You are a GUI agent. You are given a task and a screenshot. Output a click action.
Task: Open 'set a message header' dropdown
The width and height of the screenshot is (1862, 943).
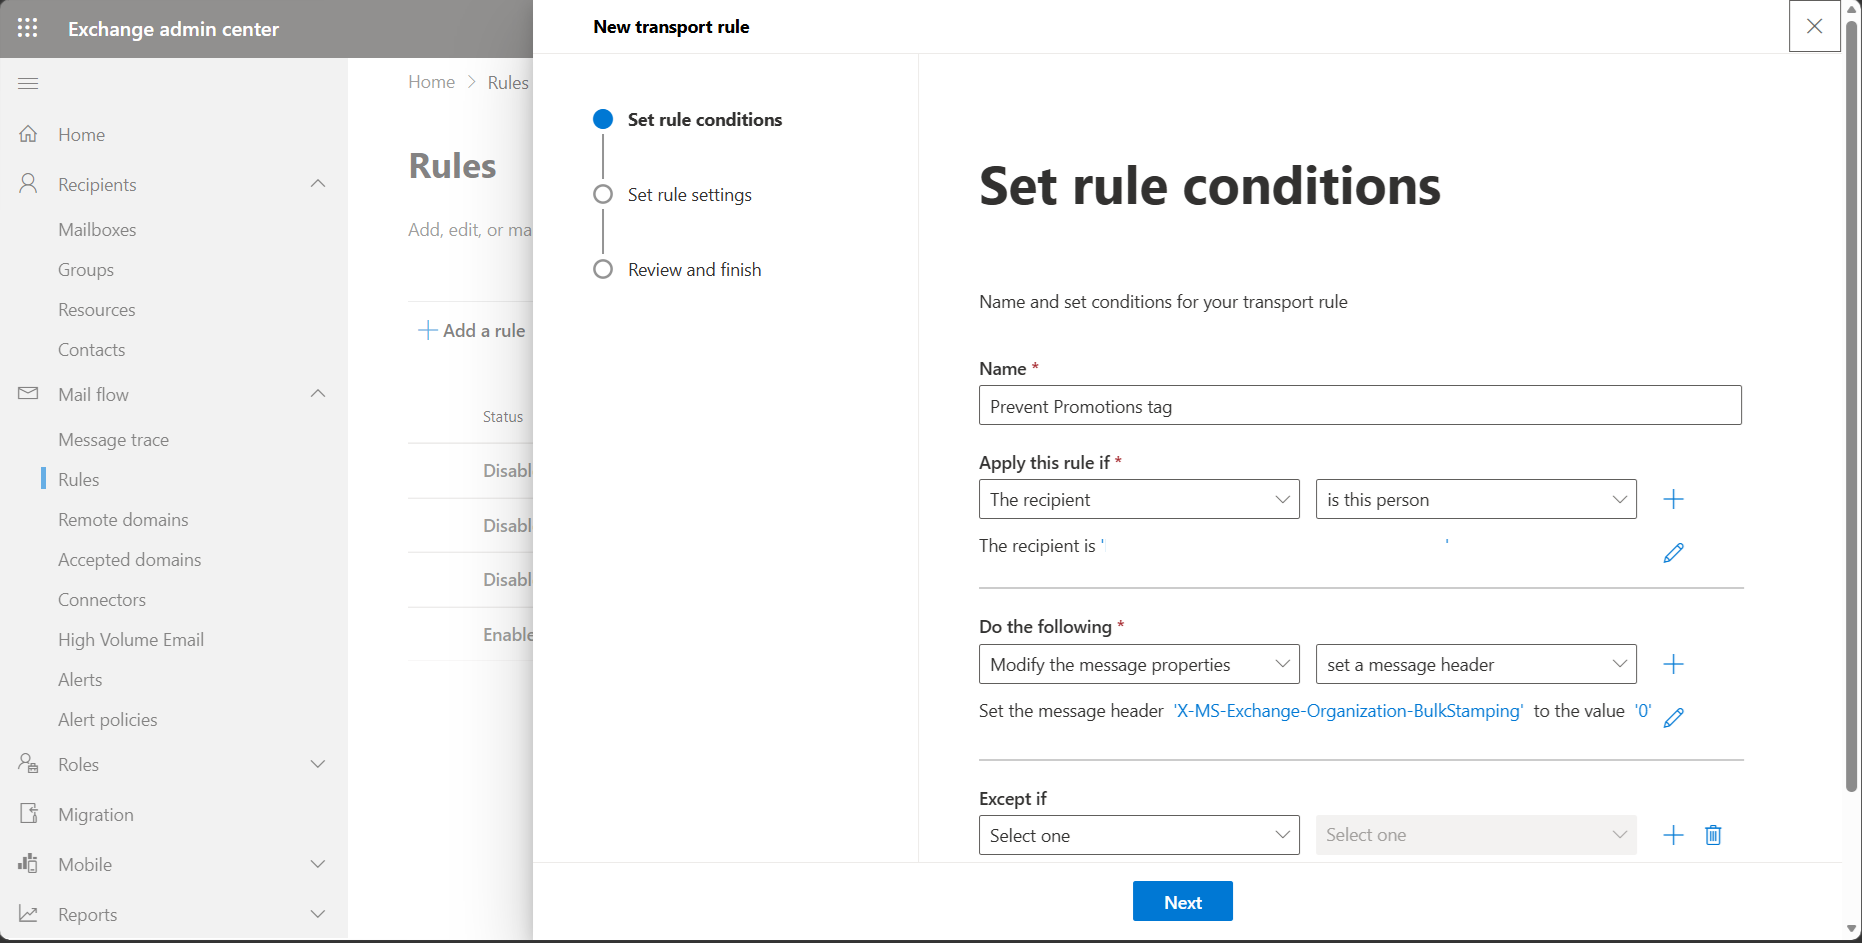click(1476, 664)
